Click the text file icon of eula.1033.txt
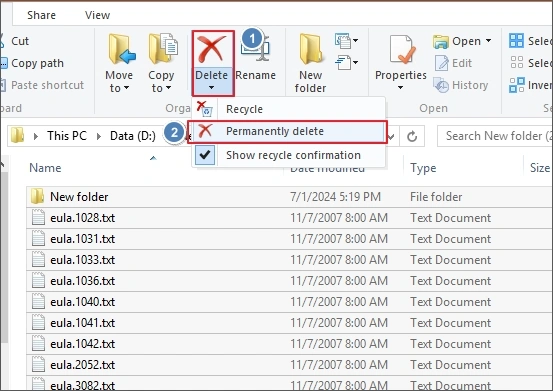 click(38, 259)
